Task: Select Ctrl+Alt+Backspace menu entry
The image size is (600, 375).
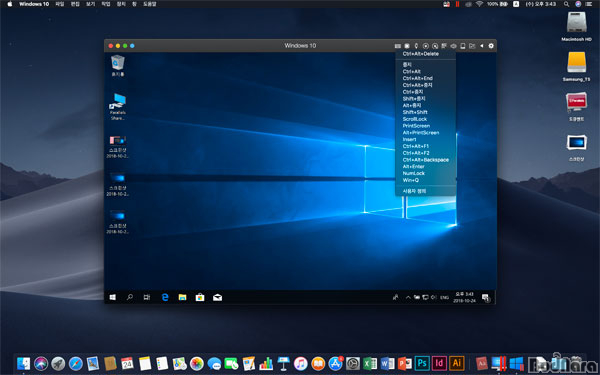Action: click(x=426, y=160)
